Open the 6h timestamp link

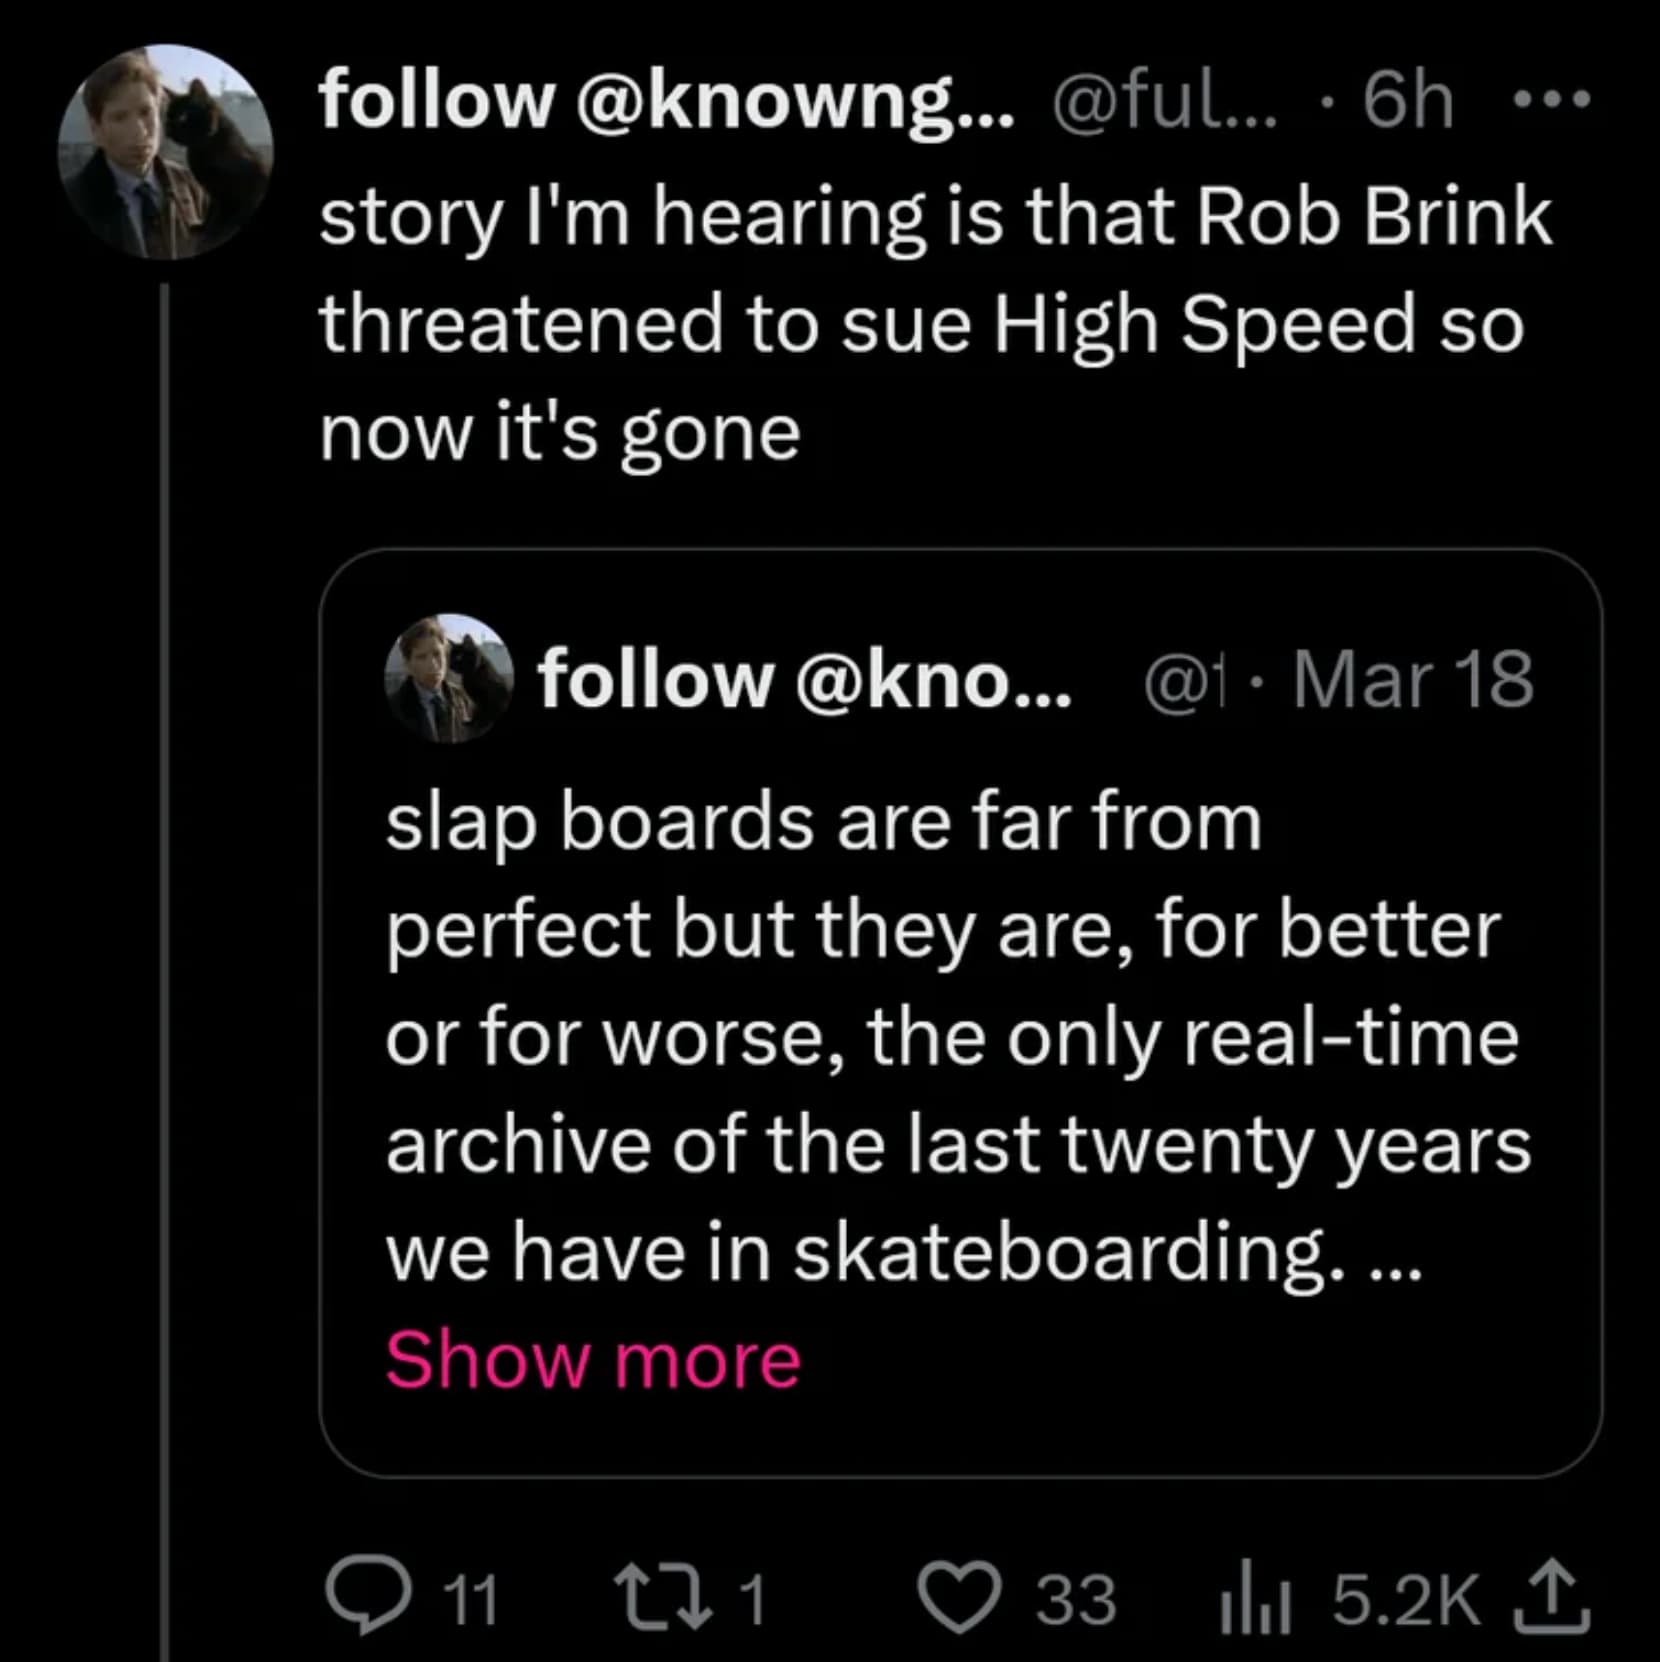pos(1408,100)
